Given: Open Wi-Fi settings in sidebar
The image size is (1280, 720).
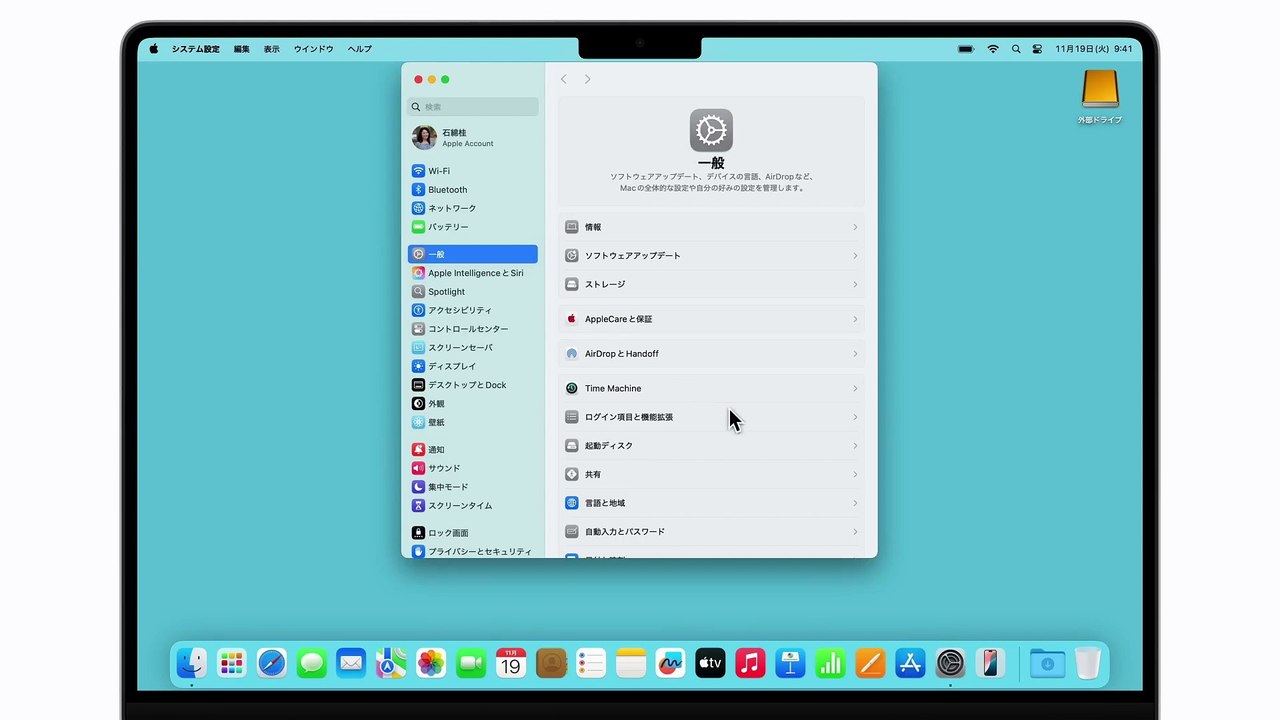Looking at the screenshot, I should click(x=472, y=171).
